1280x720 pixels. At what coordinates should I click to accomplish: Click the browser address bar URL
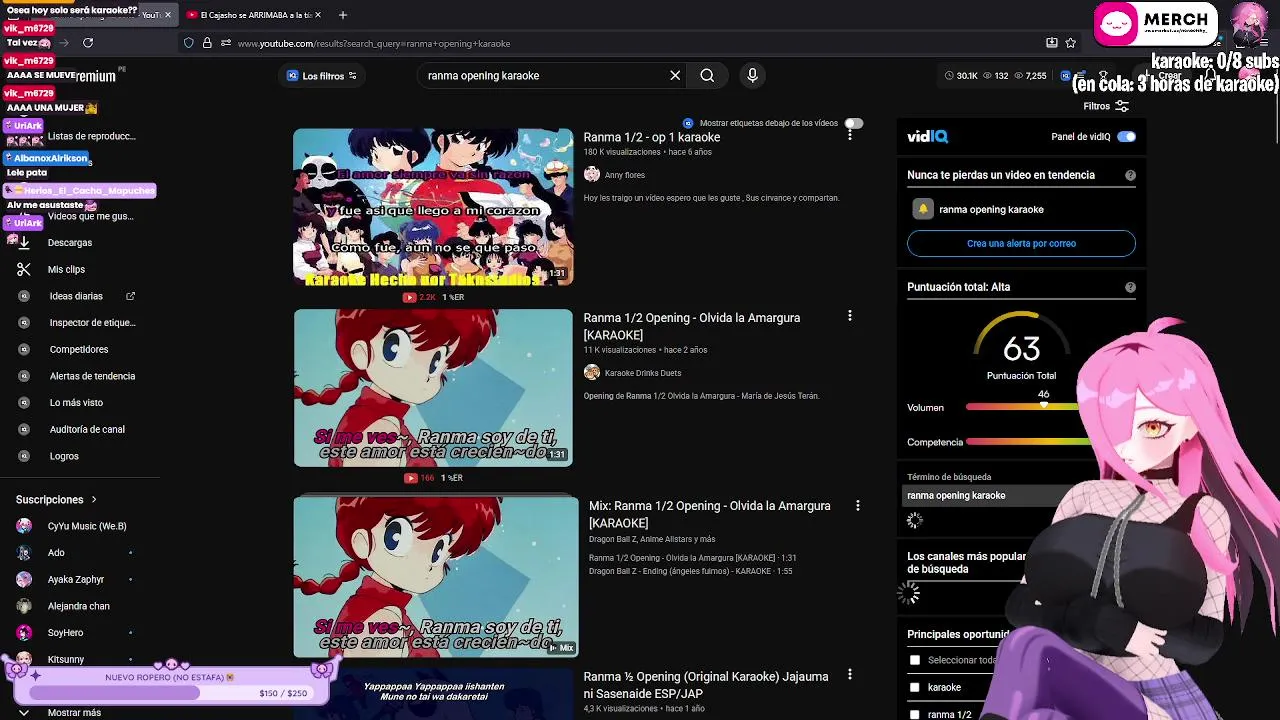coord(374,43)
